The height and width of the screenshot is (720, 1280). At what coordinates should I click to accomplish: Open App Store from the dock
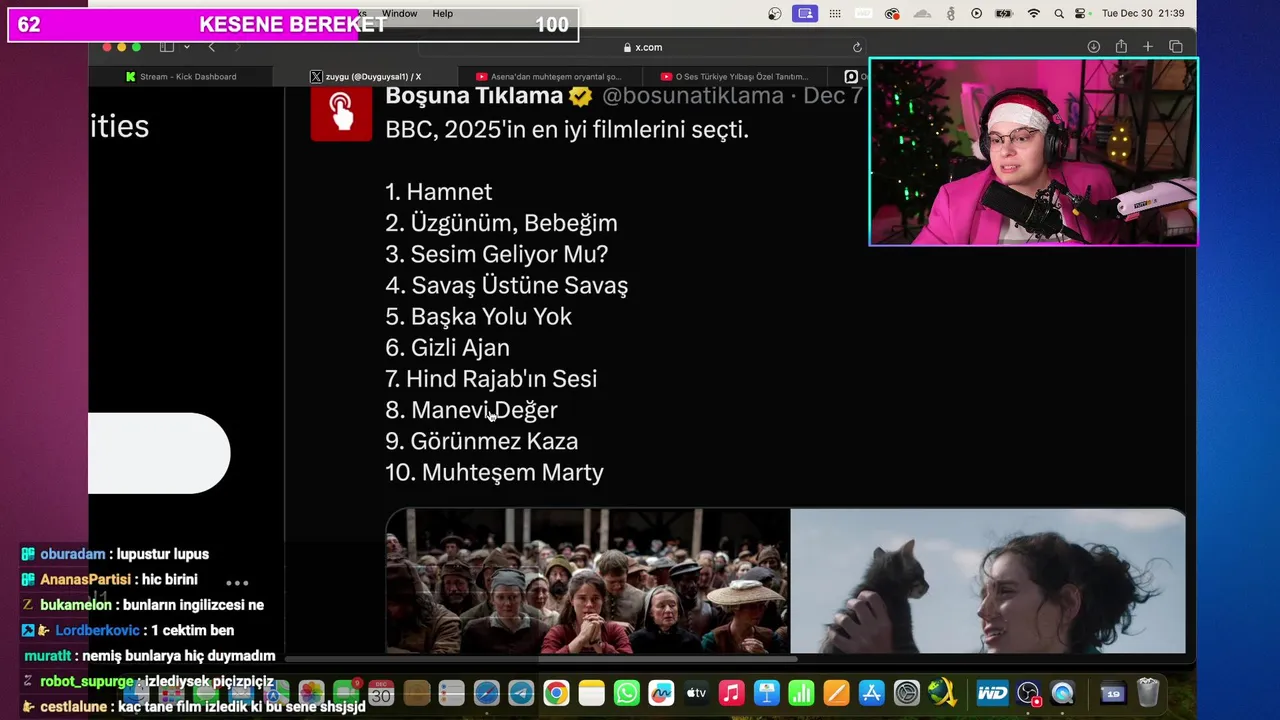(871, 693)
